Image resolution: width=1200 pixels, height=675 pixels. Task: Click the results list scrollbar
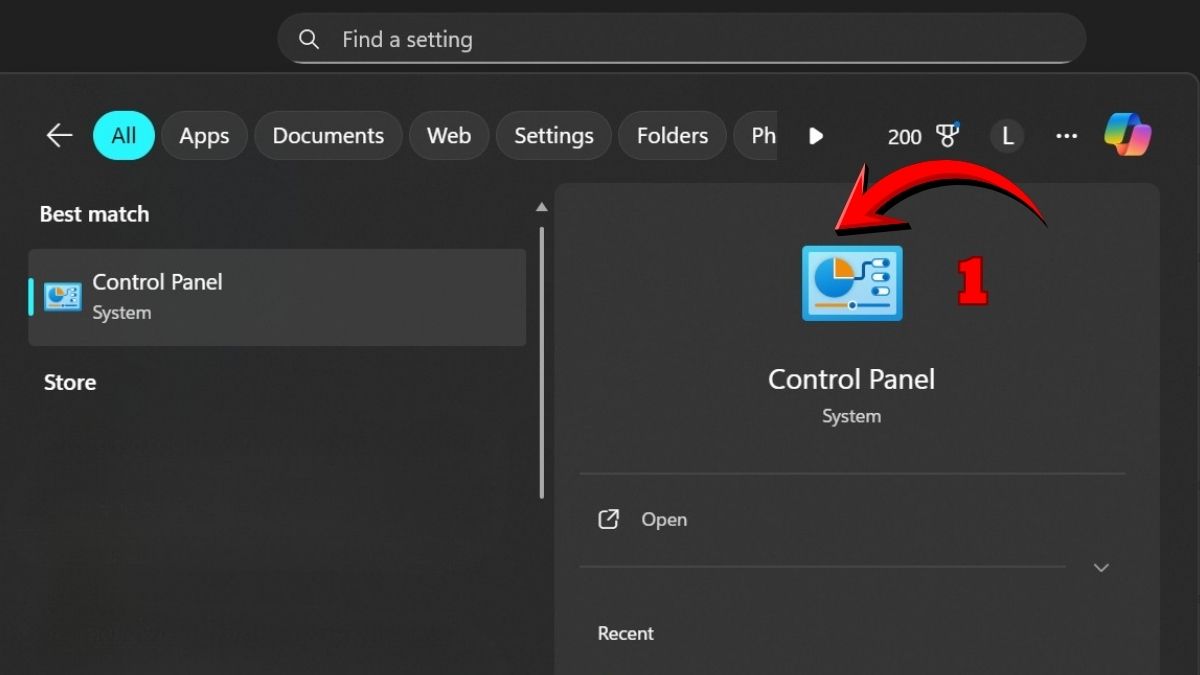tap(542, 362)
